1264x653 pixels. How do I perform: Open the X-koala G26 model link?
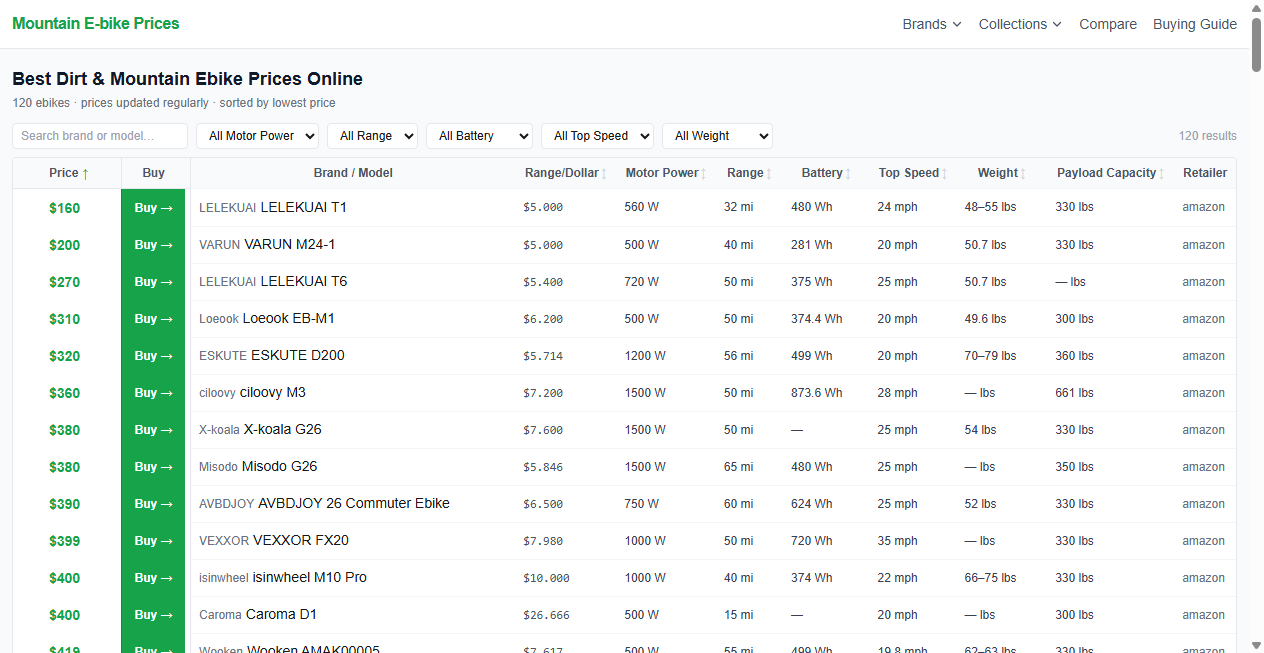click(x=283, y=429)
